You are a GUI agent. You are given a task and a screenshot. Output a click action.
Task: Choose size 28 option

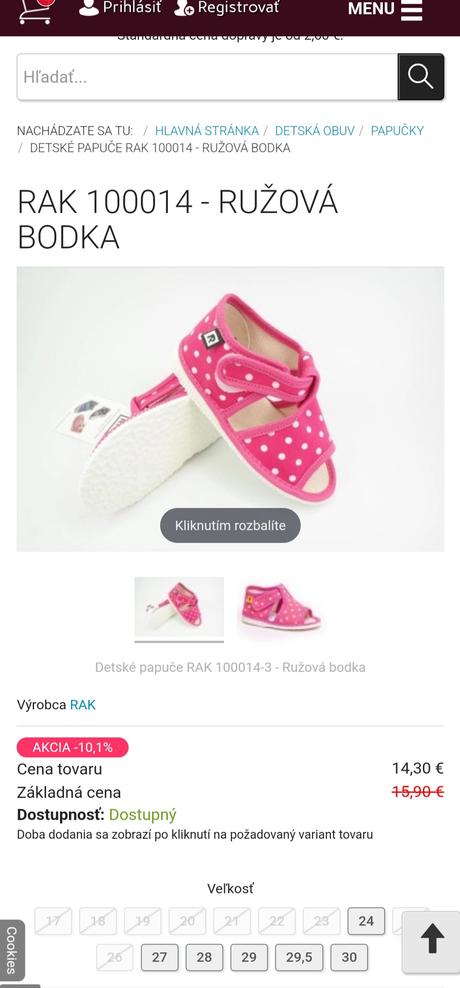204,957
